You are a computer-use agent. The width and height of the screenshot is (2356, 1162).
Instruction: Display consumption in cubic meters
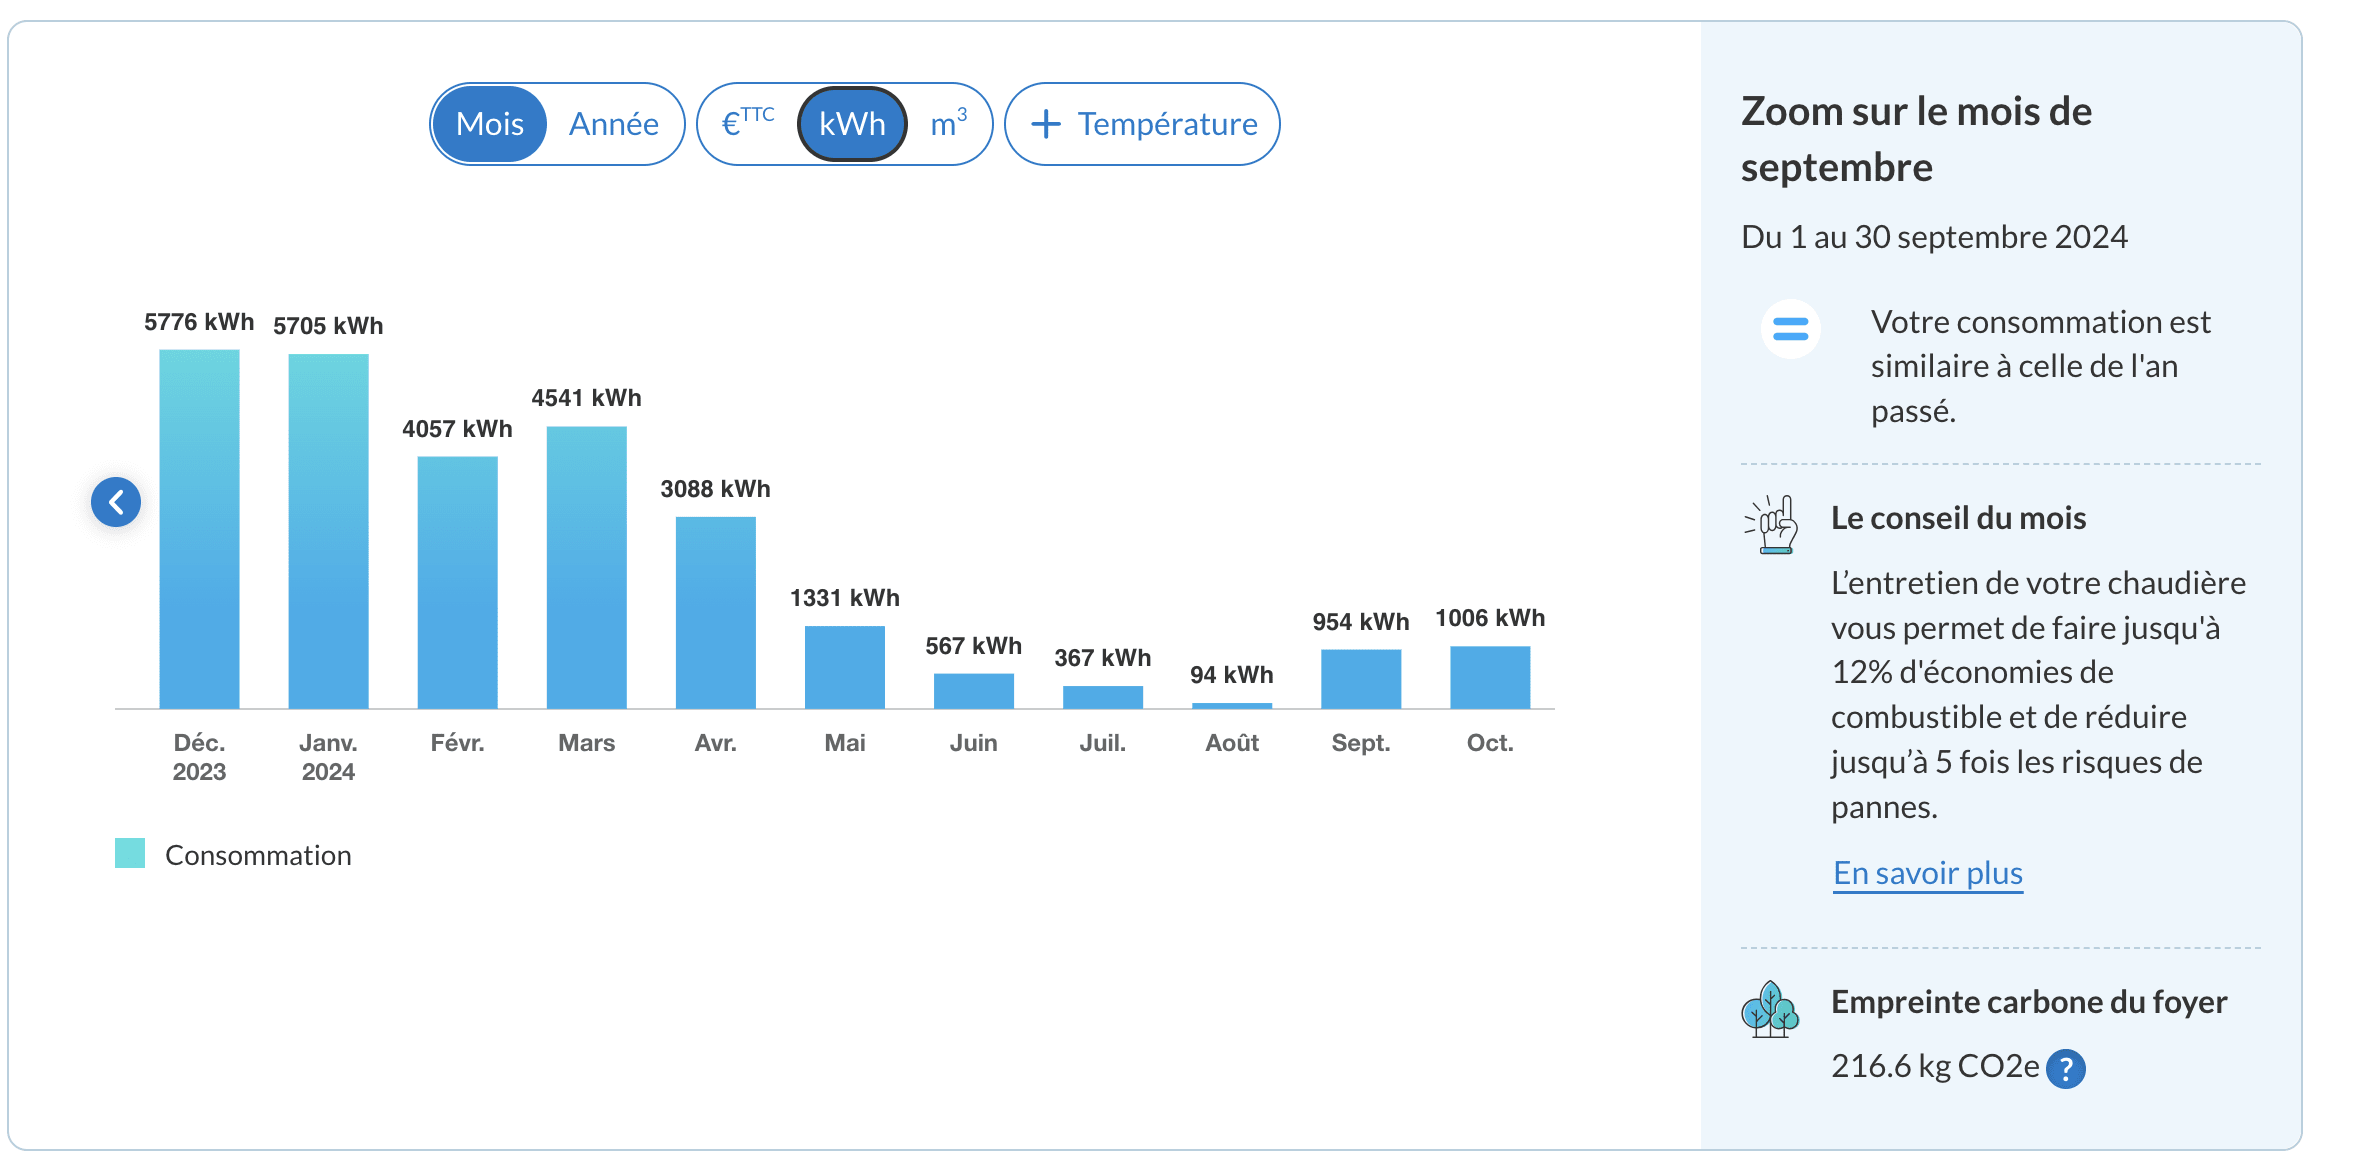coord(948,124)
